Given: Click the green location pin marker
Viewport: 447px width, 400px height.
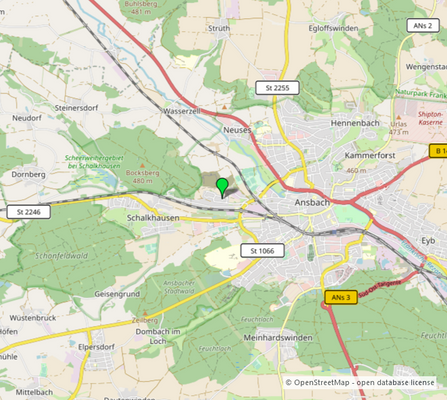Looking at the screenshot, I should 222,188.
